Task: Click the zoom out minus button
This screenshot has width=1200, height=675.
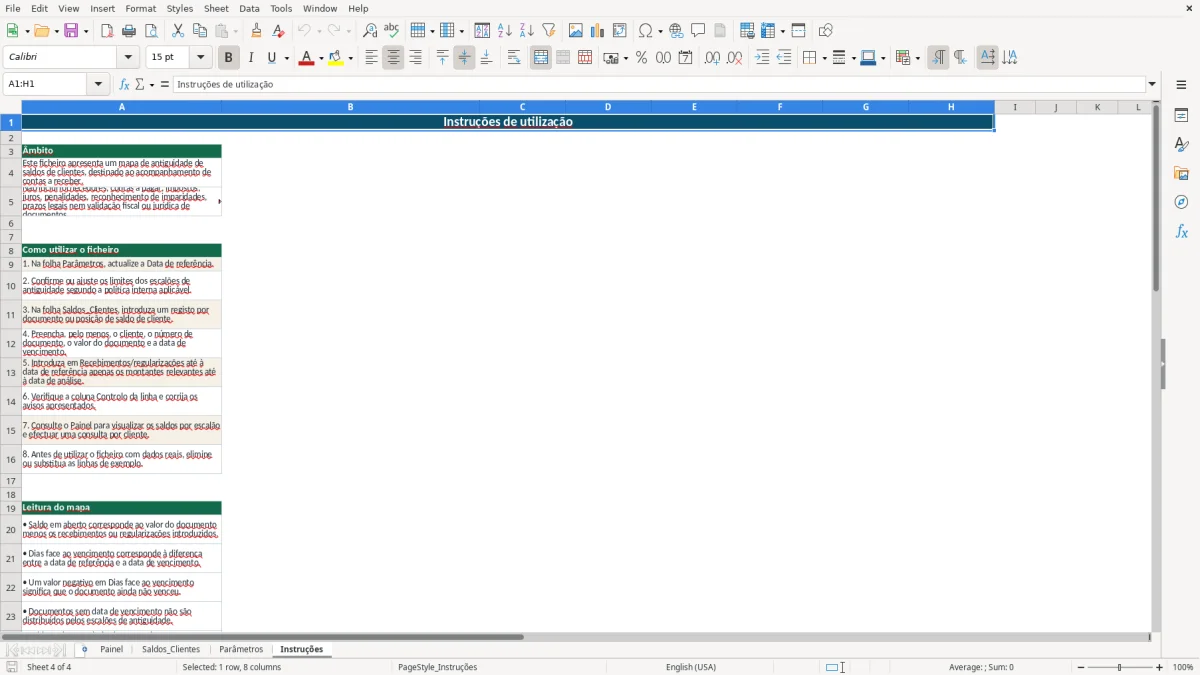Action: (1081, 667)
